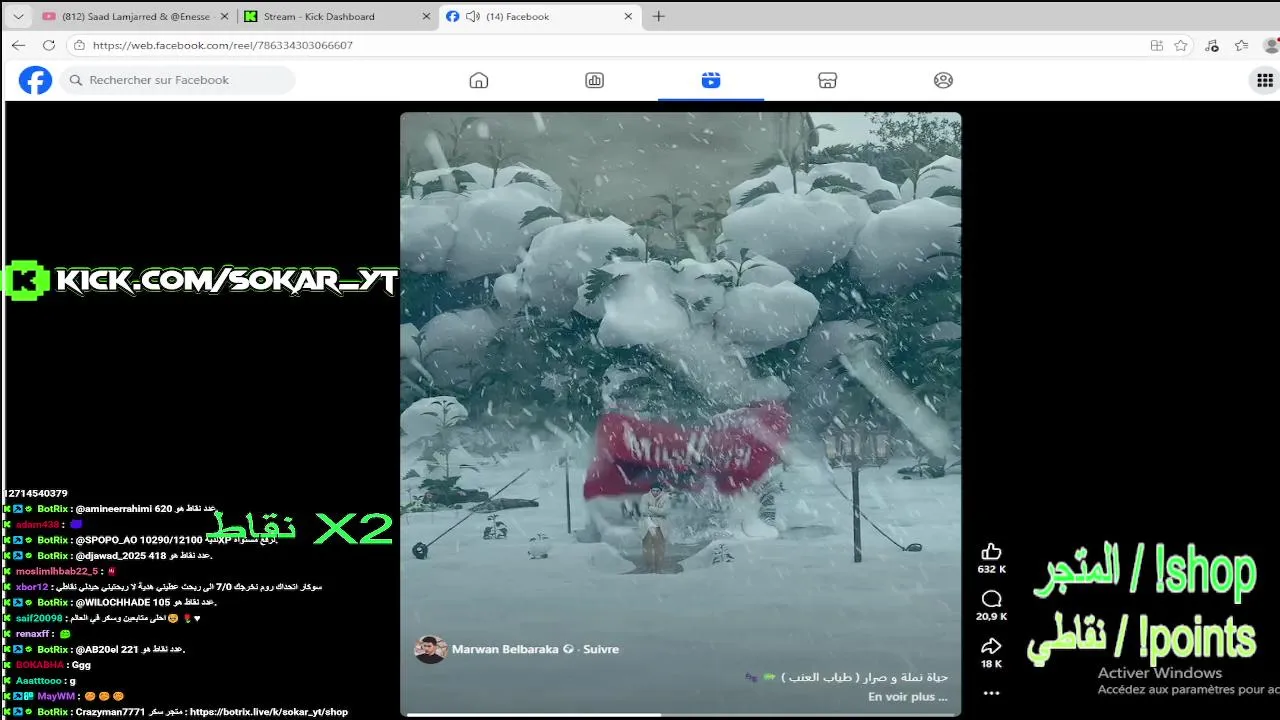Screen dimensions: 1280x720
Task: Open the botrix.live sokar_yt shop link
Action: [268, 712]
